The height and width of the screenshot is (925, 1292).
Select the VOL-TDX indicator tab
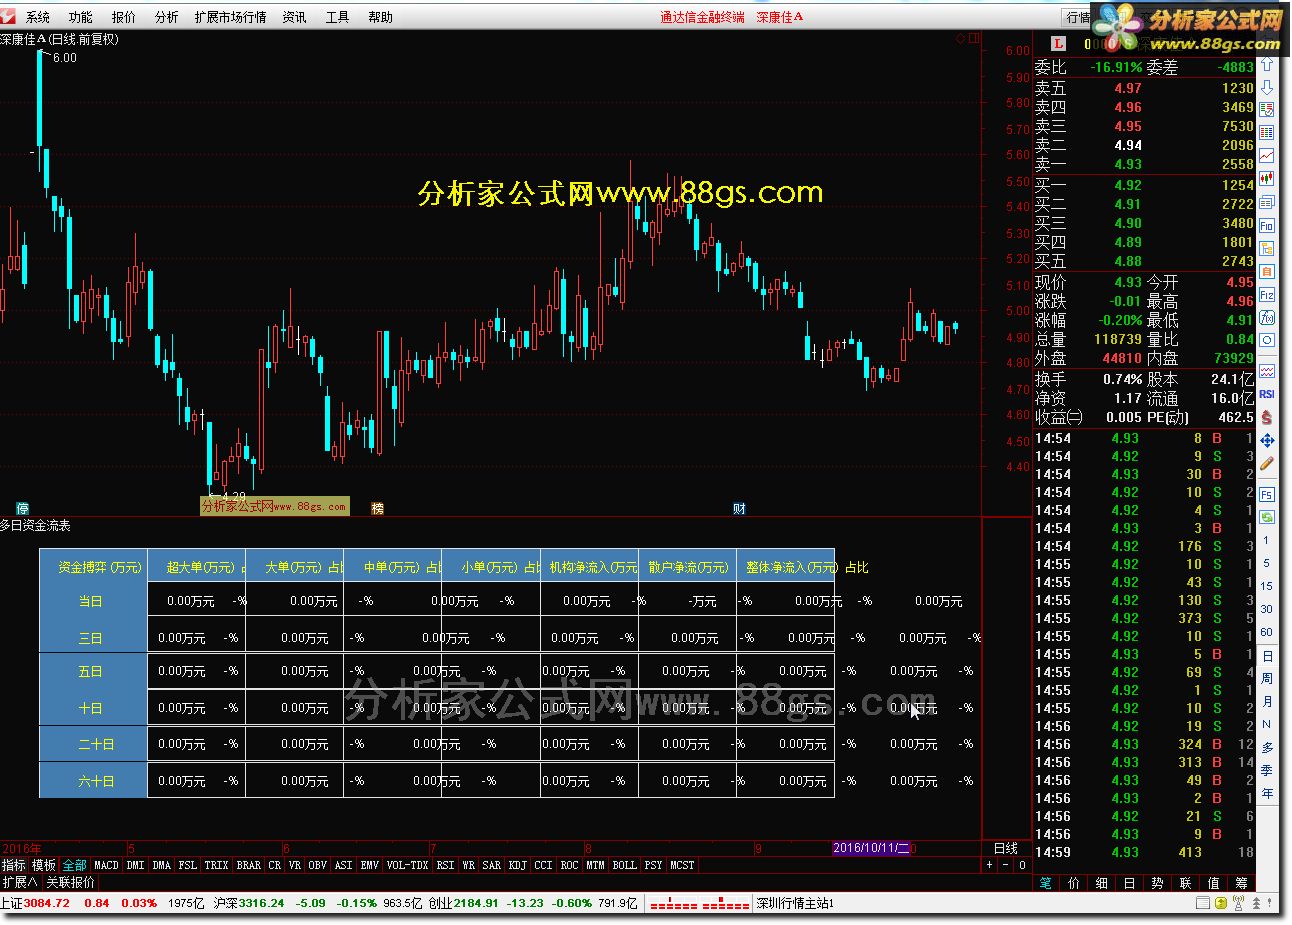pyautogui.click(x=407, y=865)
